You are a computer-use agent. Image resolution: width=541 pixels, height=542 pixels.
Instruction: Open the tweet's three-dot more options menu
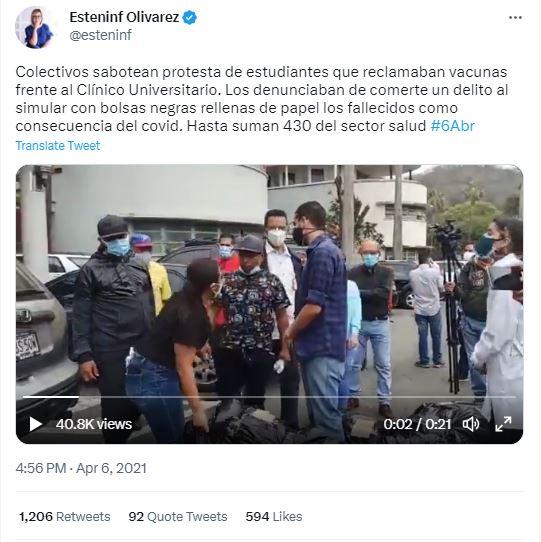click(x=515, y=18)
